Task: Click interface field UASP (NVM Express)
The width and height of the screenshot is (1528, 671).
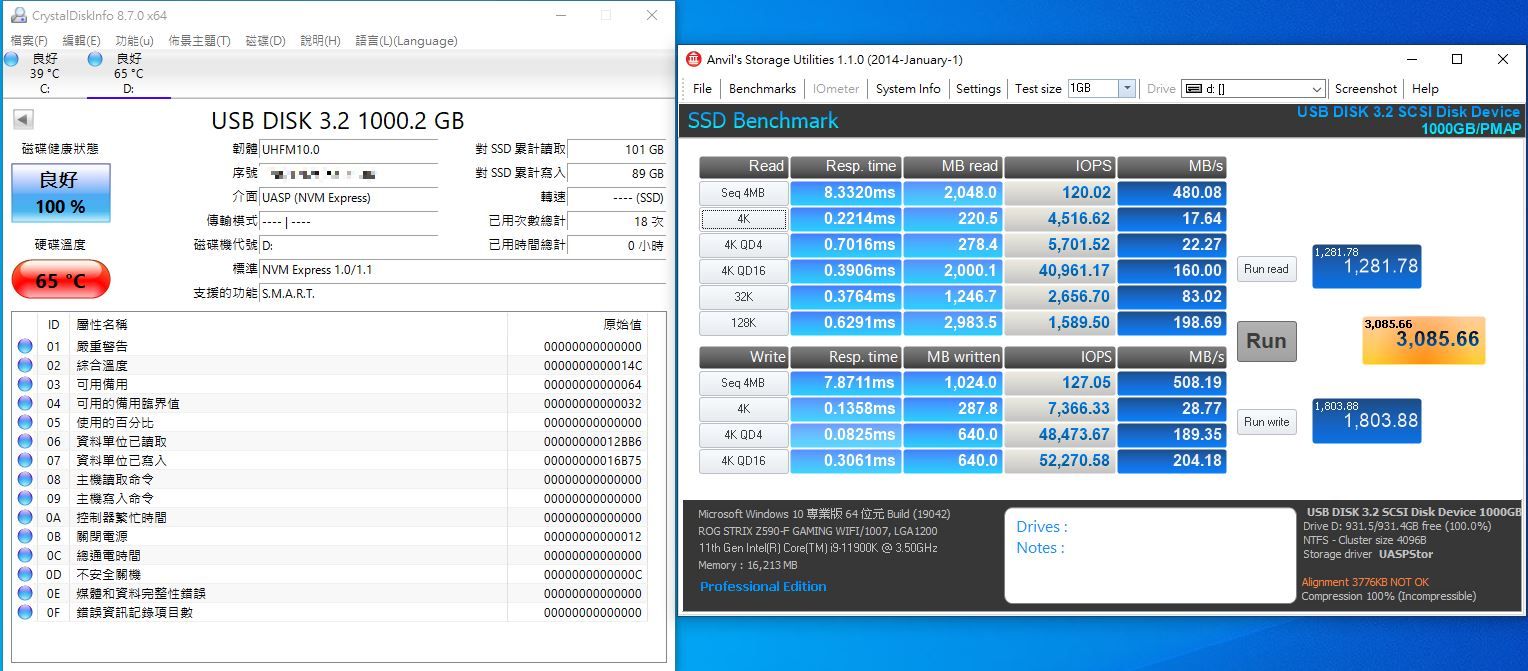Action: coord(348,198)
